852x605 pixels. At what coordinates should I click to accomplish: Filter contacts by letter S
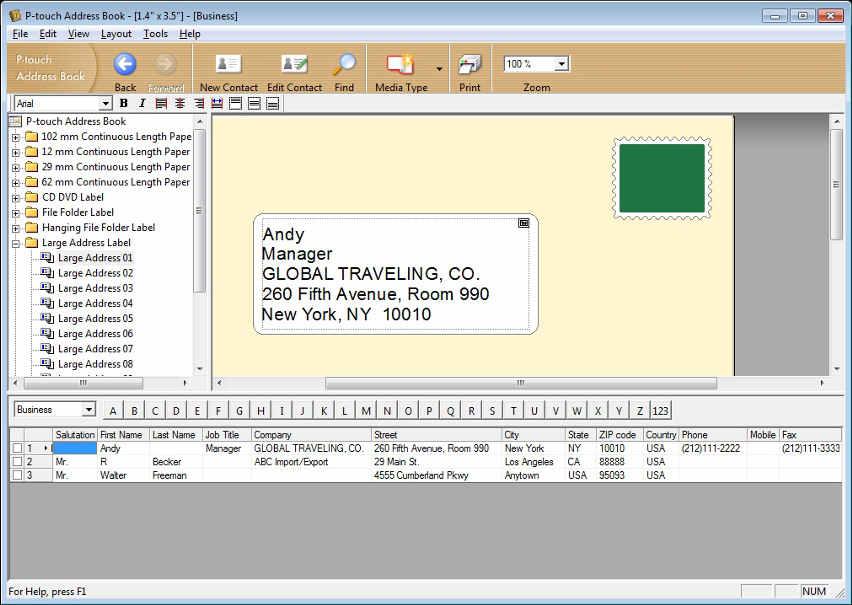(492, 410)
